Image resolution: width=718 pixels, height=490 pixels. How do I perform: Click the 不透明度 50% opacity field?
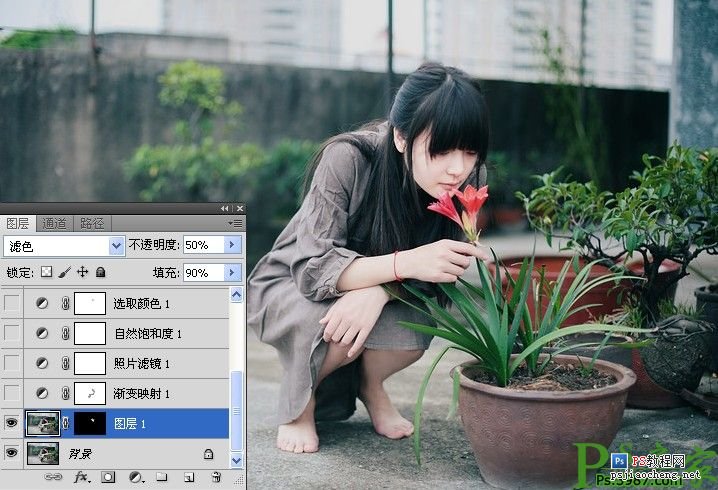tap(203, 245)
